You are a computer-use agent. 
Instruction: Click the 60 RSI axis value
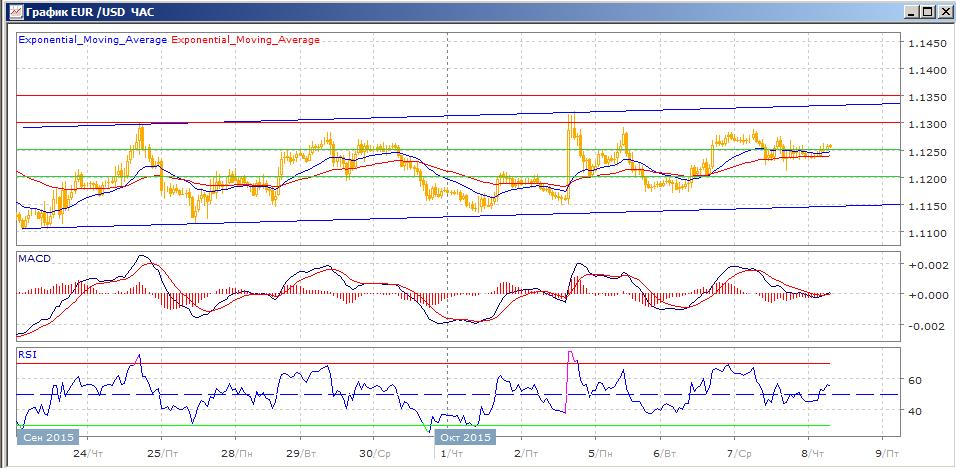click(915, 380)
